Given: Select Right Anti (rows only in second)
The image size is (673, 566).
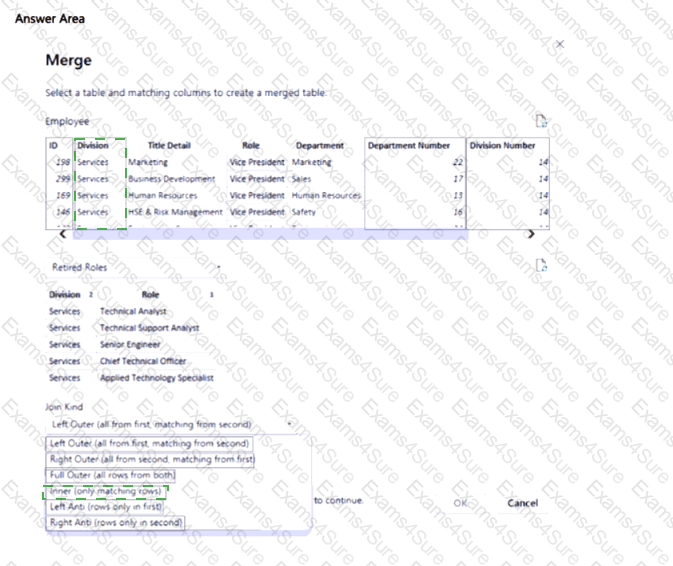Looking at the screenshot, I should click(116, 522).
